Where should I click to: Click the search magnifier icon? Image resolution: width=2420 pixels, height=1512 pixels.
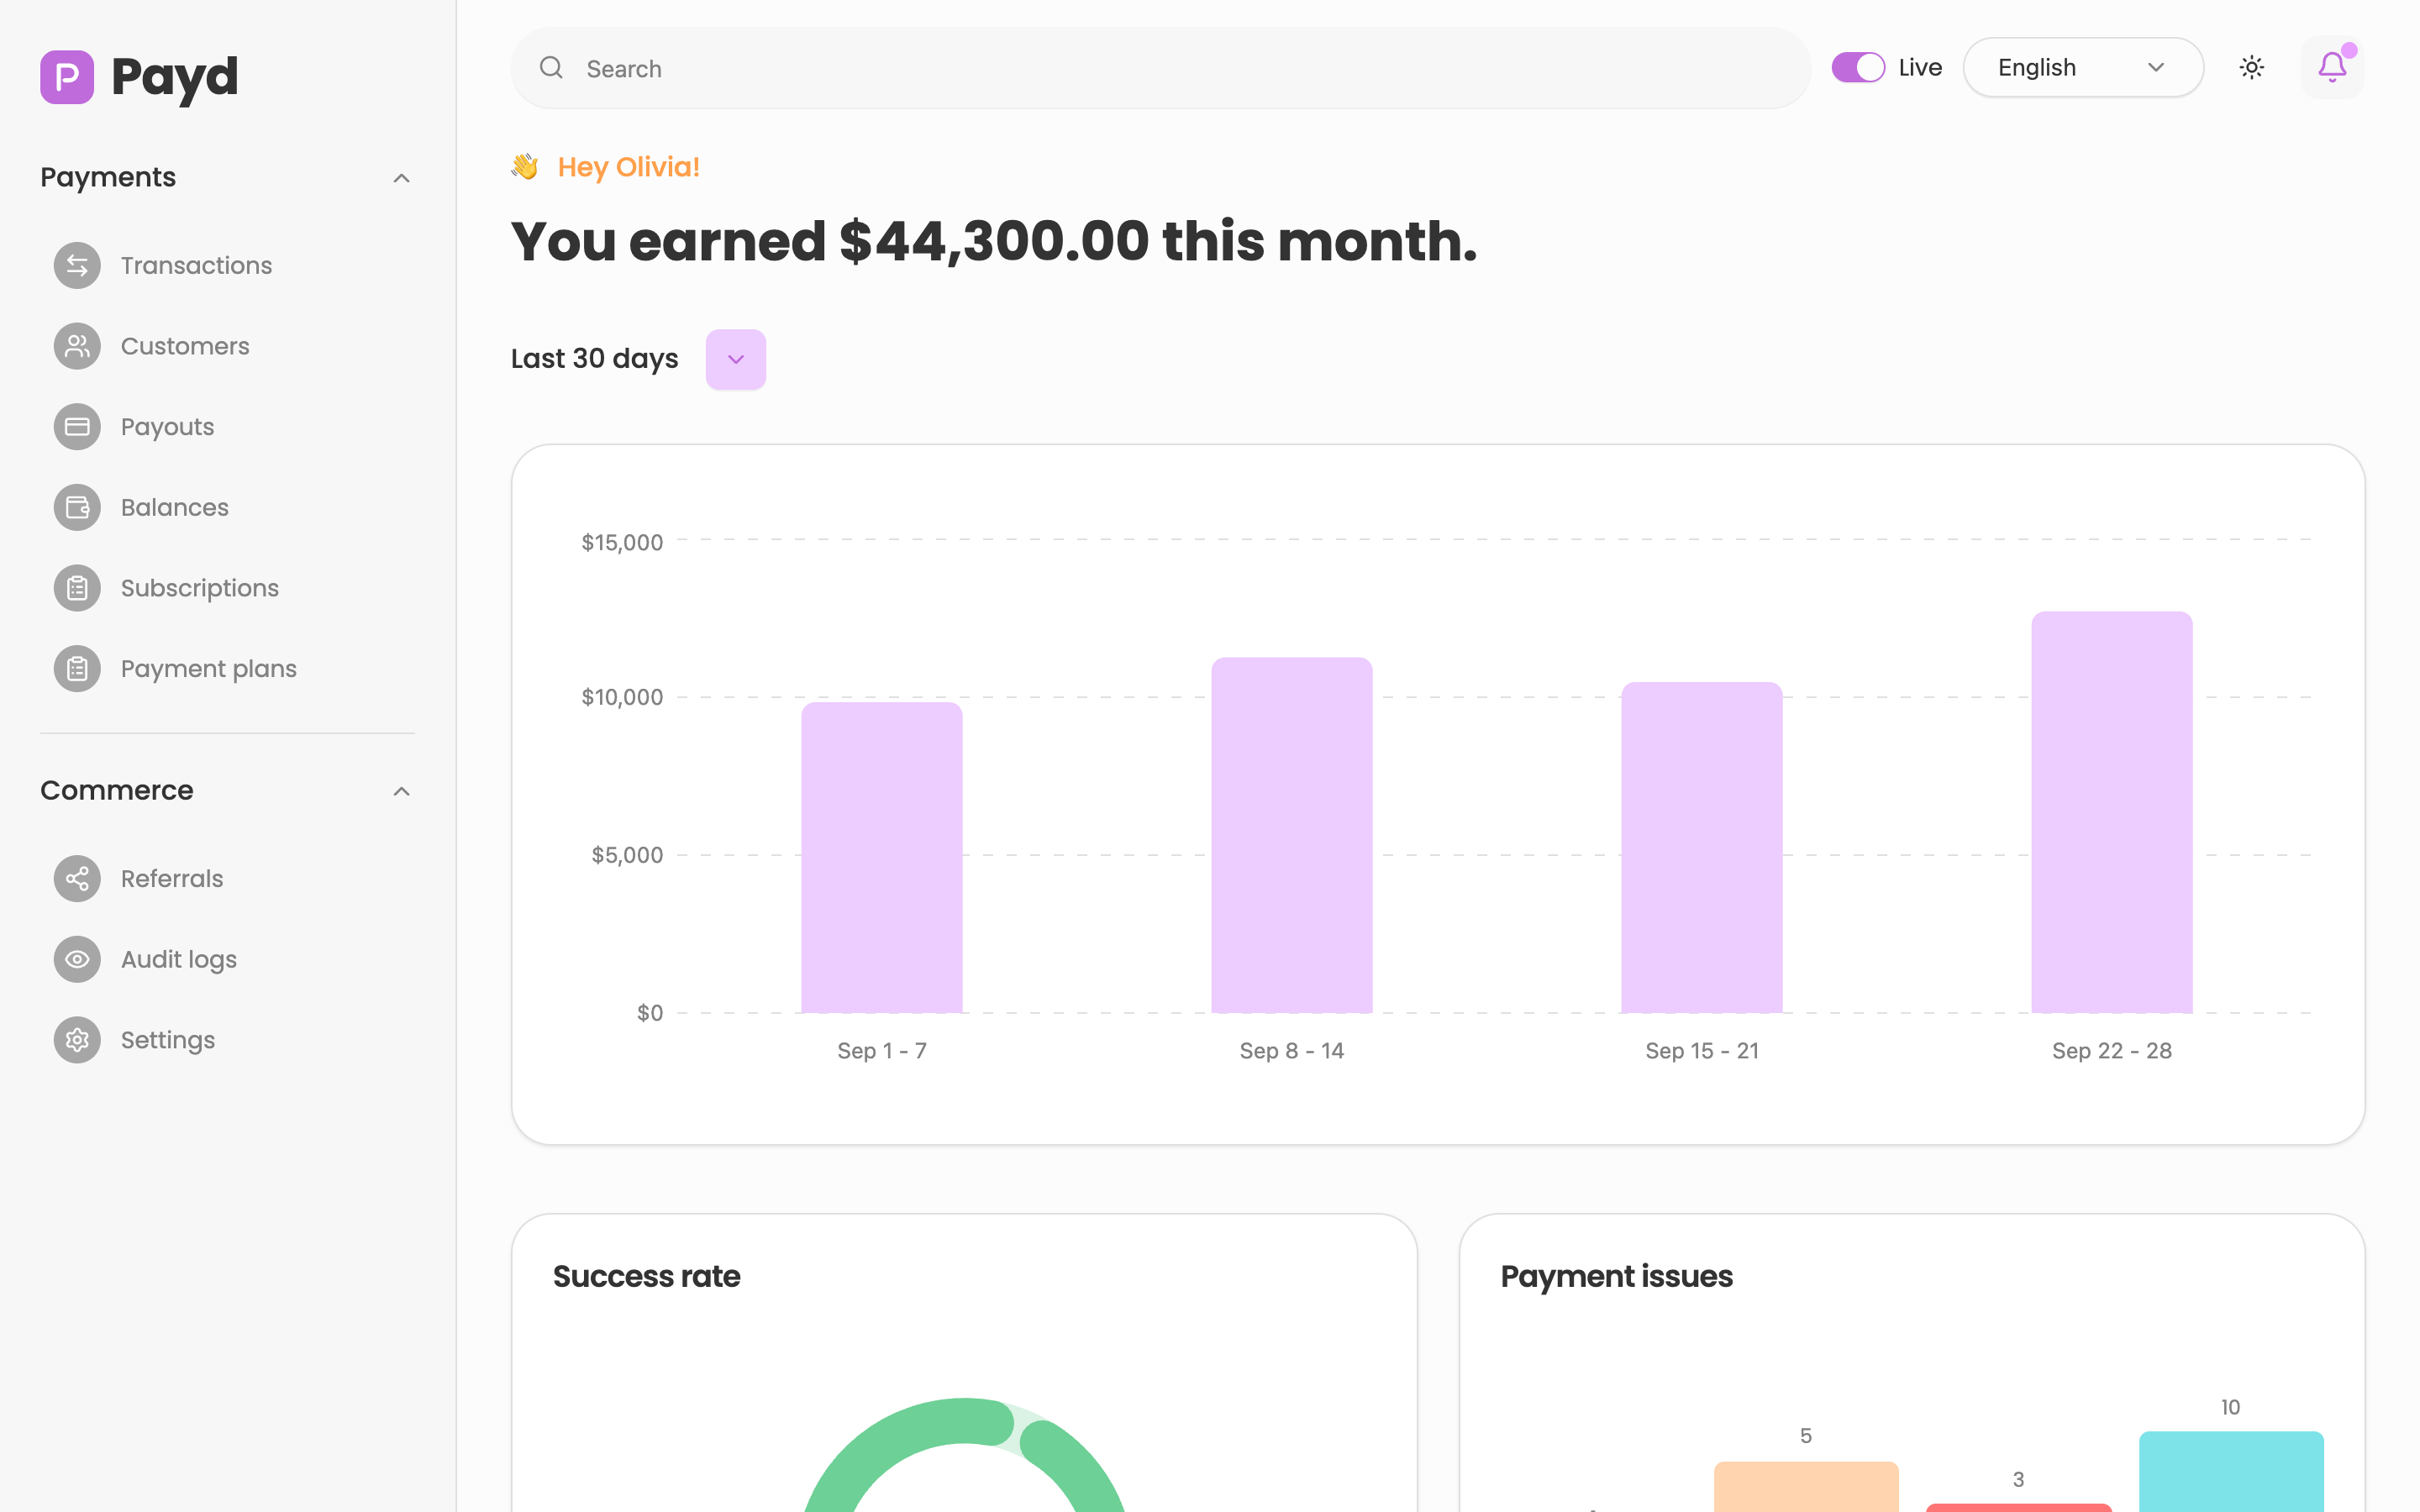tap(551, 67)
